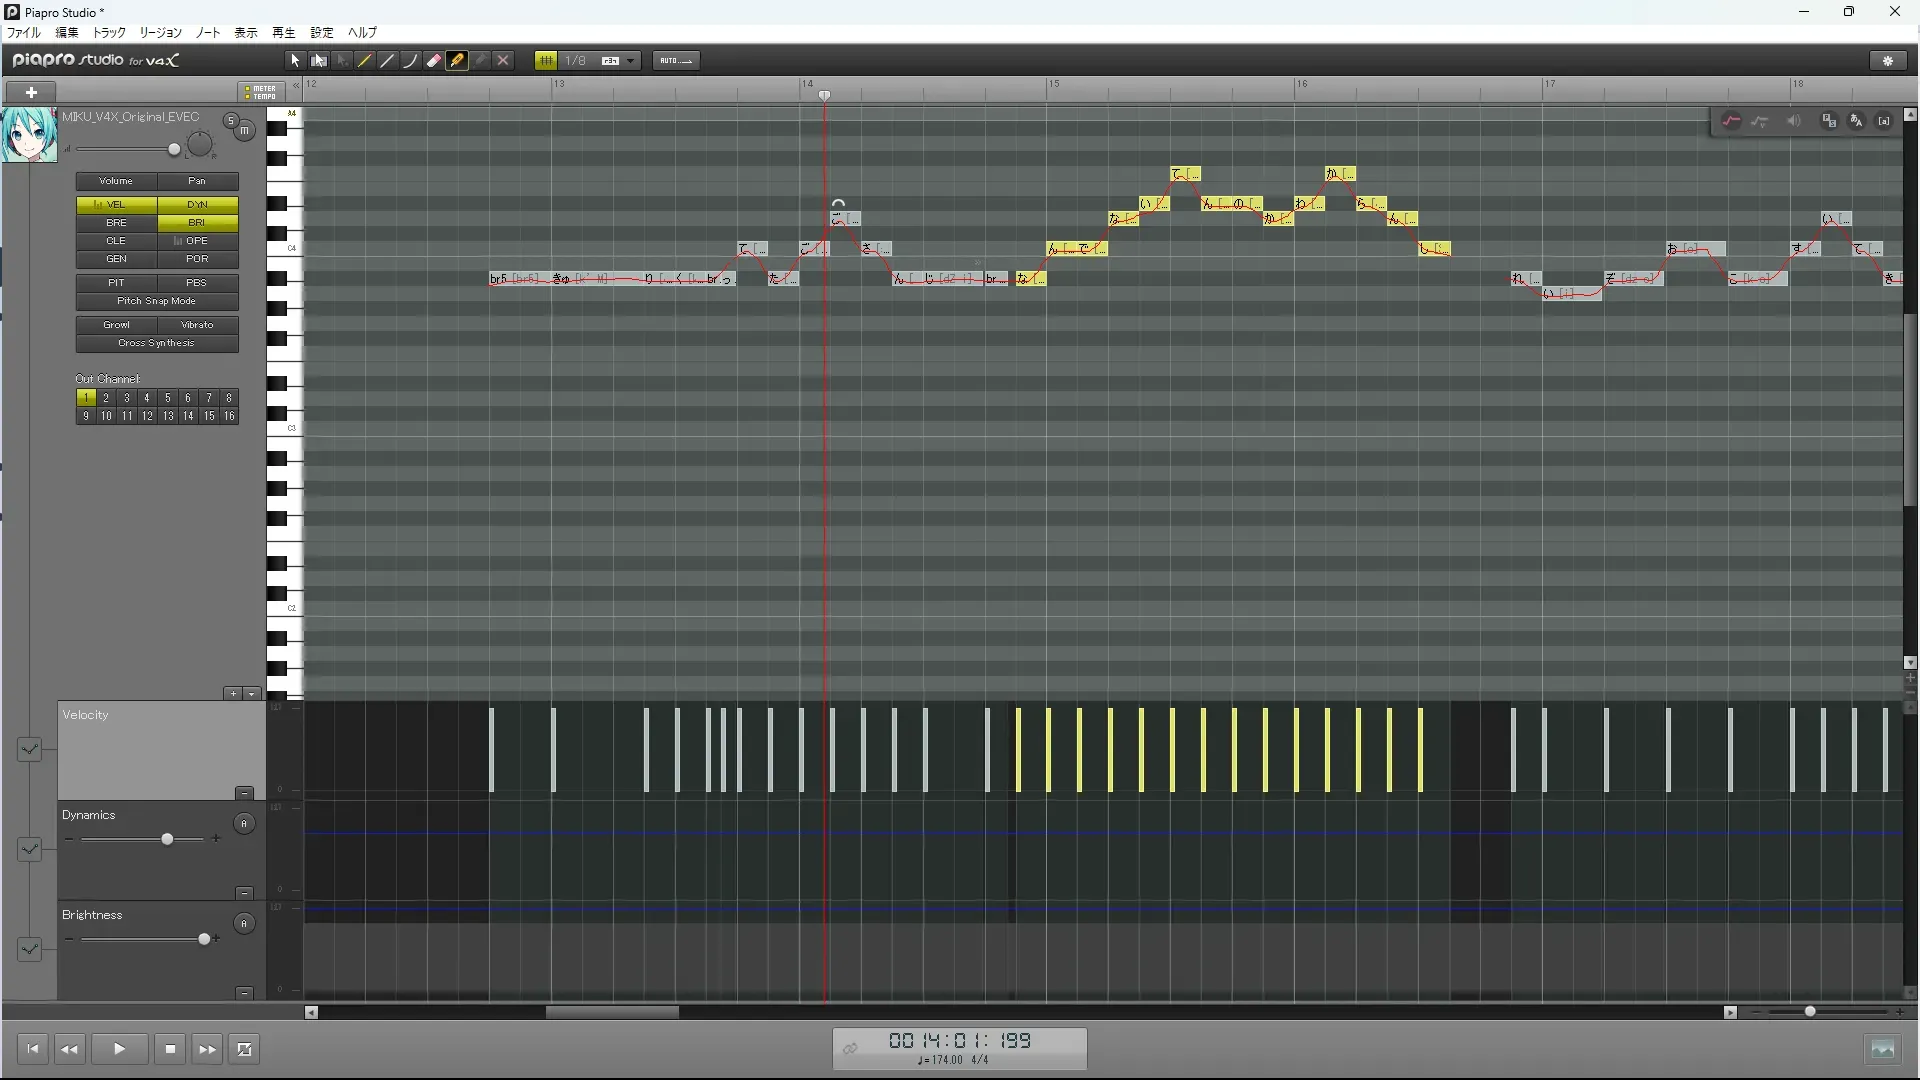Image resolution: width=1920 pixels, height=1080 pixels.
Task: Open the 再生 menu
Action: click(283, 33)
